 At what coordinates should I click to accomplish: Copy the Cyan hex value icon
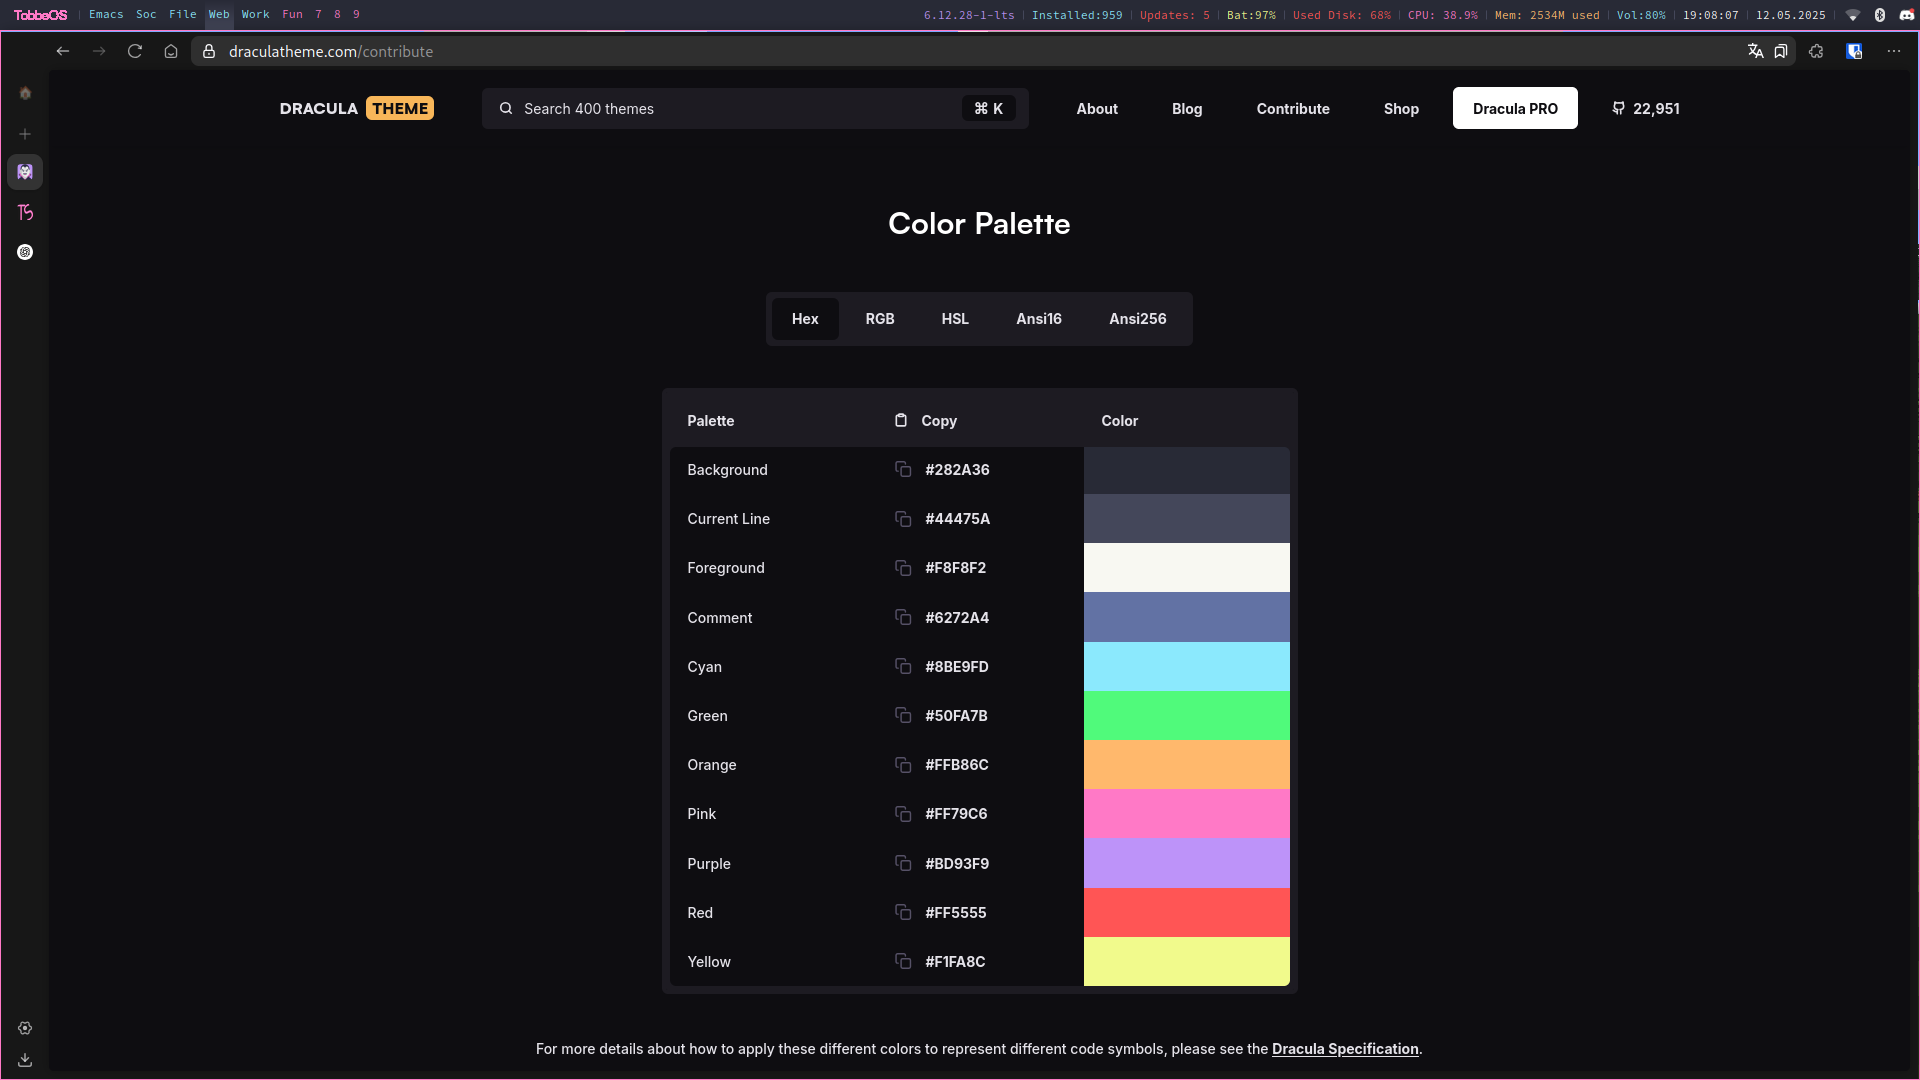(x=902, y=667)
